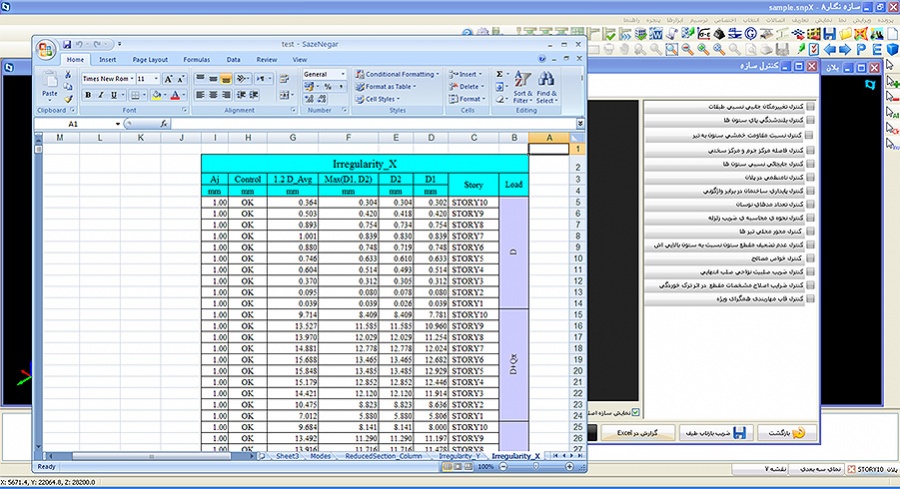Click the Save icon in Quick Access toolbar
The image size is (900, 489).
point(67,45)
